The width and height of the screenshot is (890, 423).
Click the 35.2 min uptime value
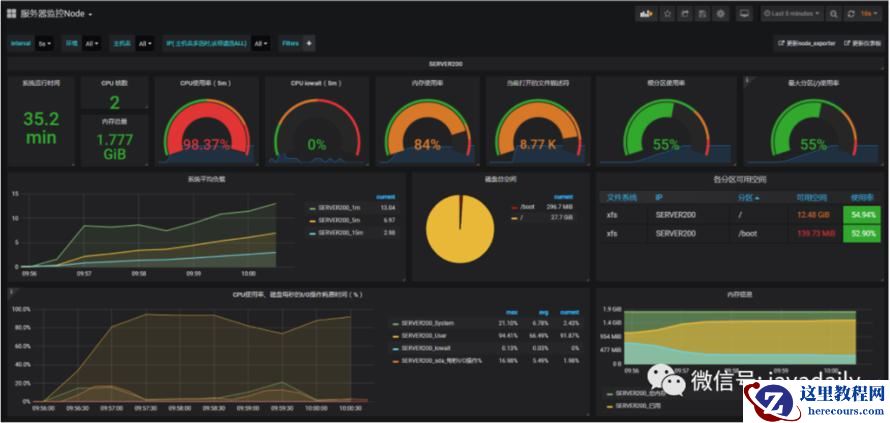(41, 128)
